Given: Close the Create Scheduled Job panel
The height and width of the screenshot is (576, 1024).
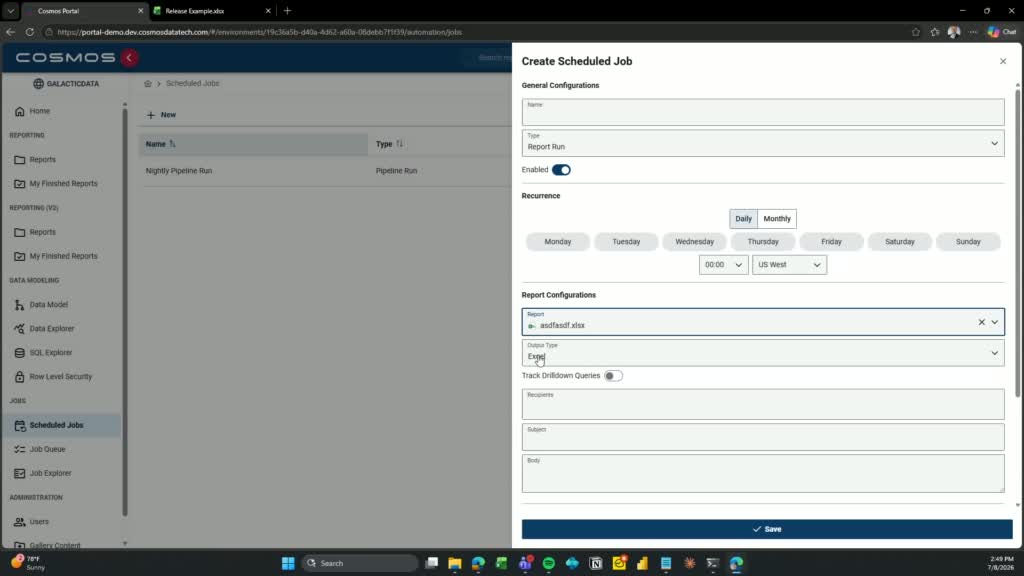Looking at the screenshot, I should pos(1002,61).
